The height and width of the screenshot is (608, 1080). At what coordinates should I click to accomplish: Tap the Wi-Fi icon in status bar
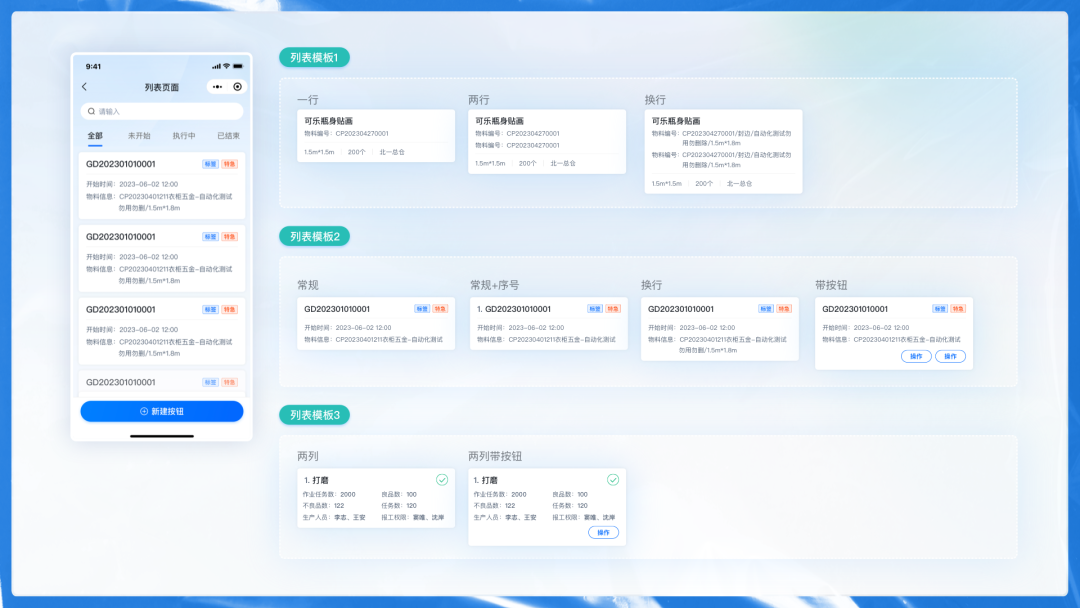226,66
